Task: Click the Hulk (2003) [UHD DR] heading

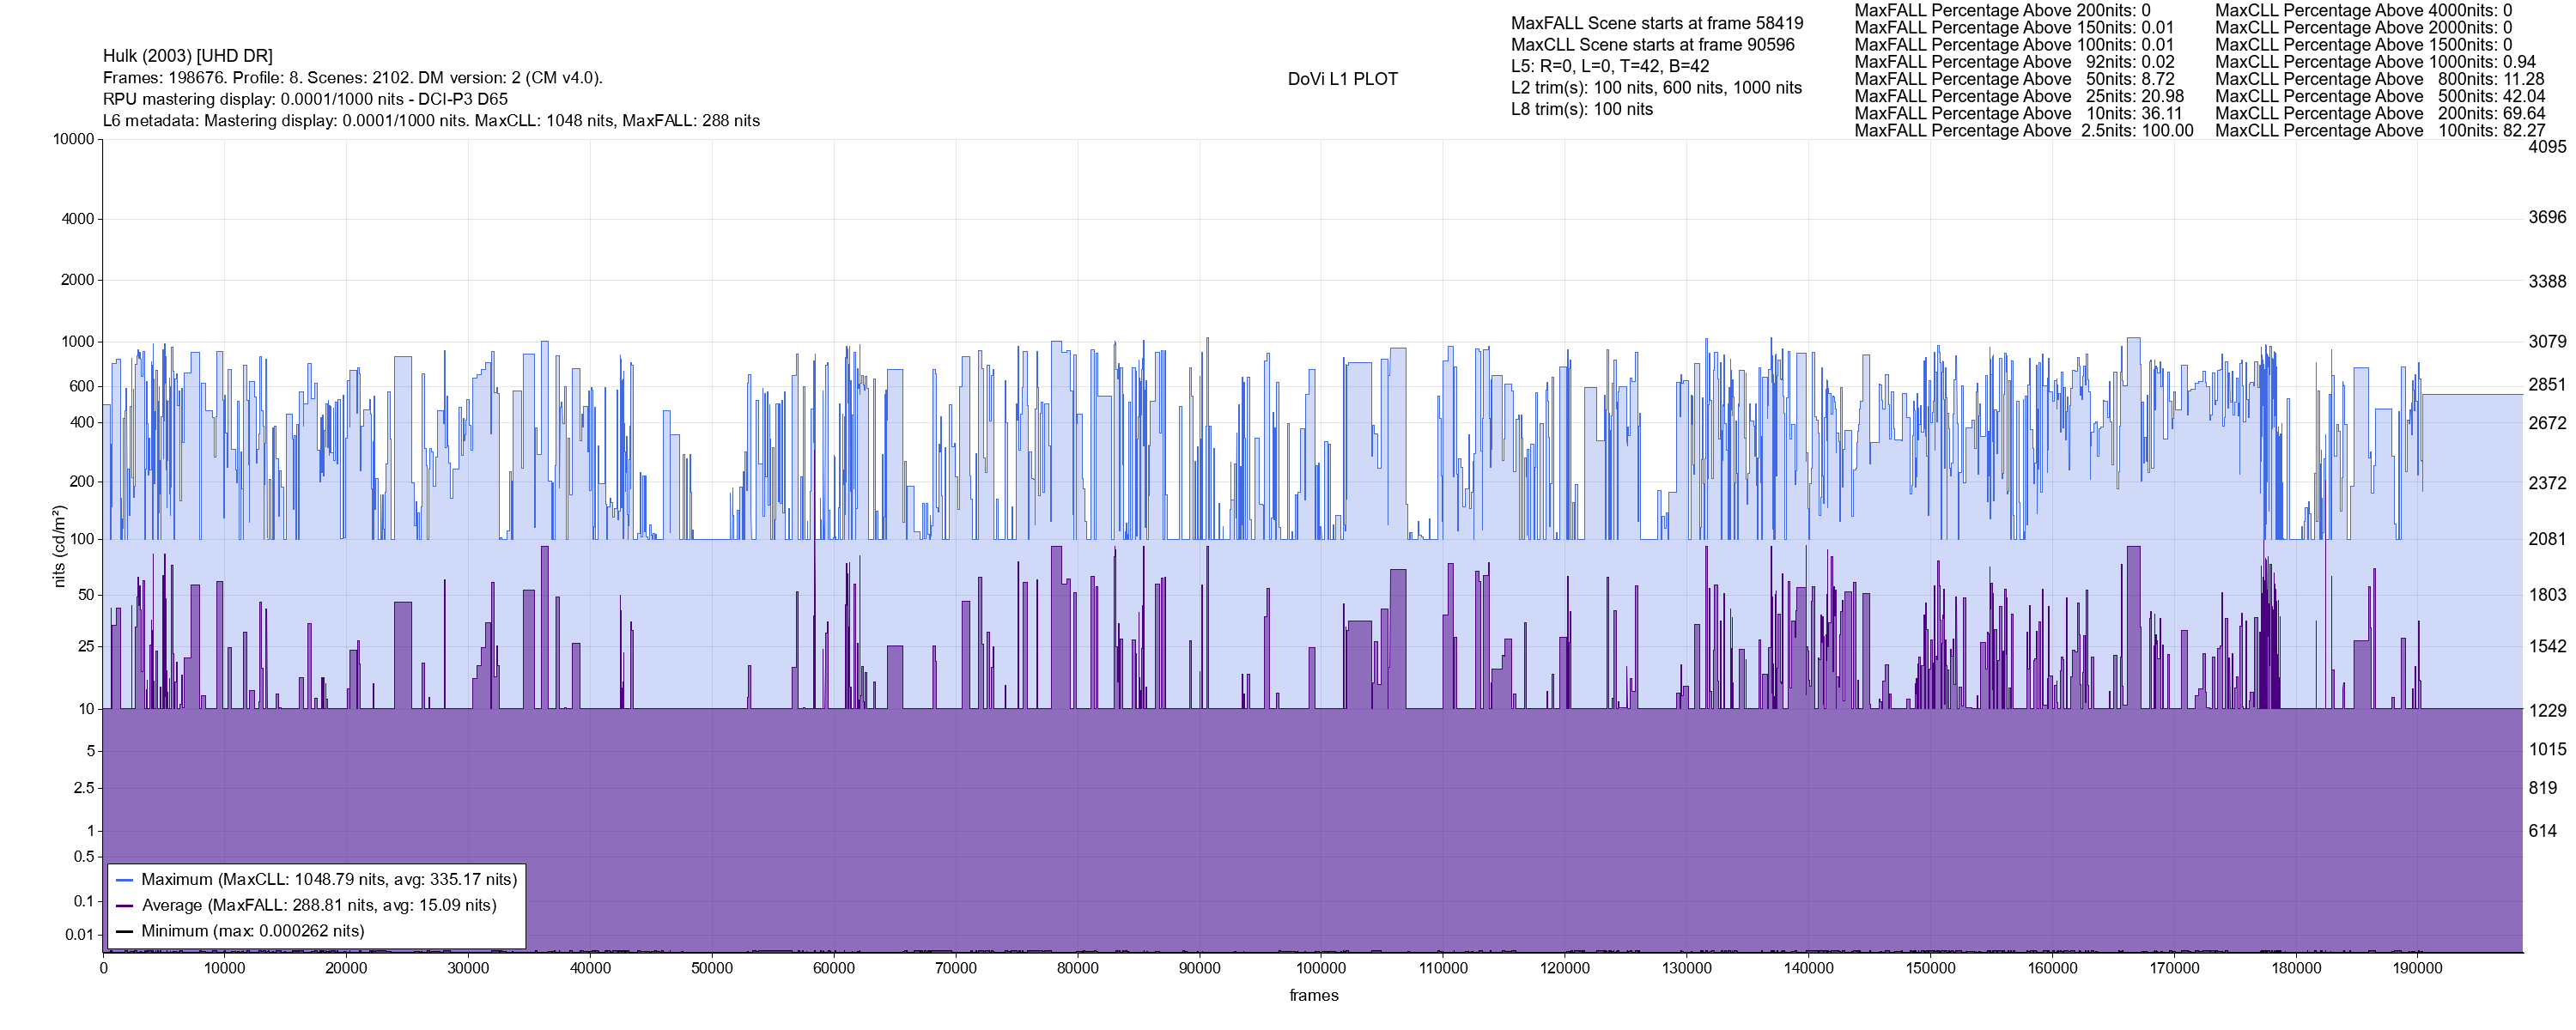Action: [188, 56]
